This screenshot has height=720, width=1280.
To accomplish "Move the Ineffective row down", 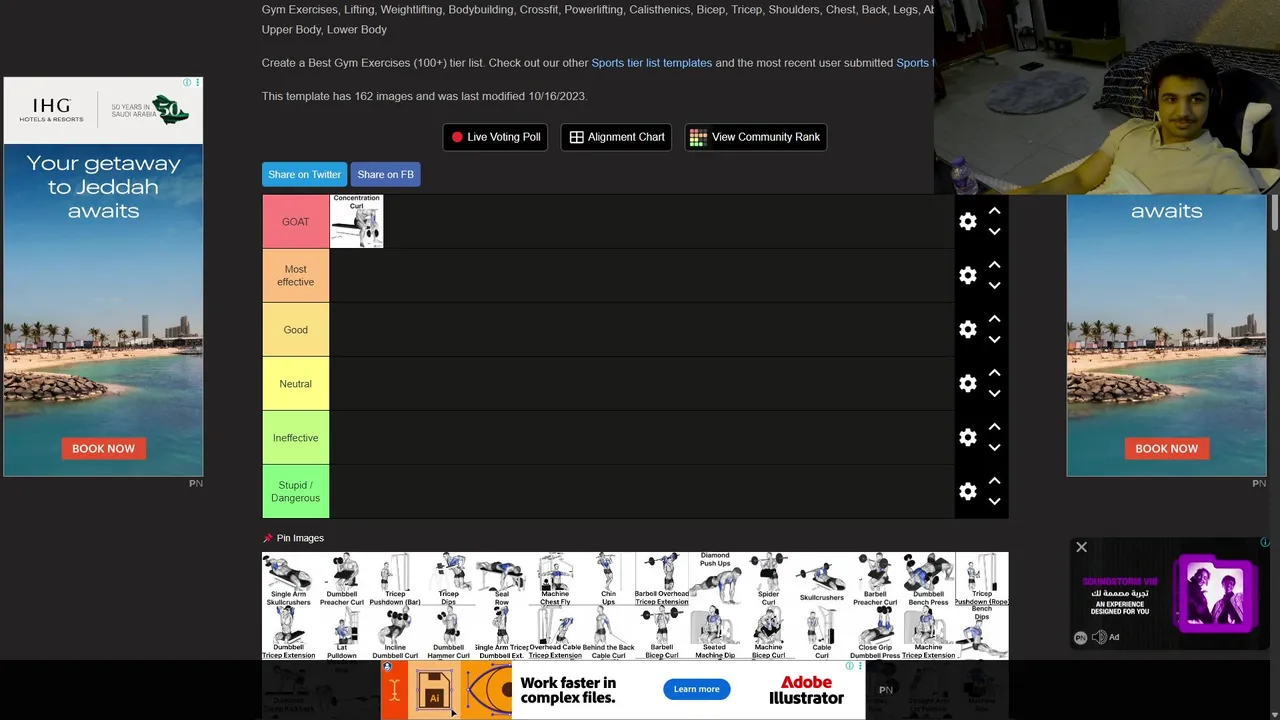I will (994, 448).
